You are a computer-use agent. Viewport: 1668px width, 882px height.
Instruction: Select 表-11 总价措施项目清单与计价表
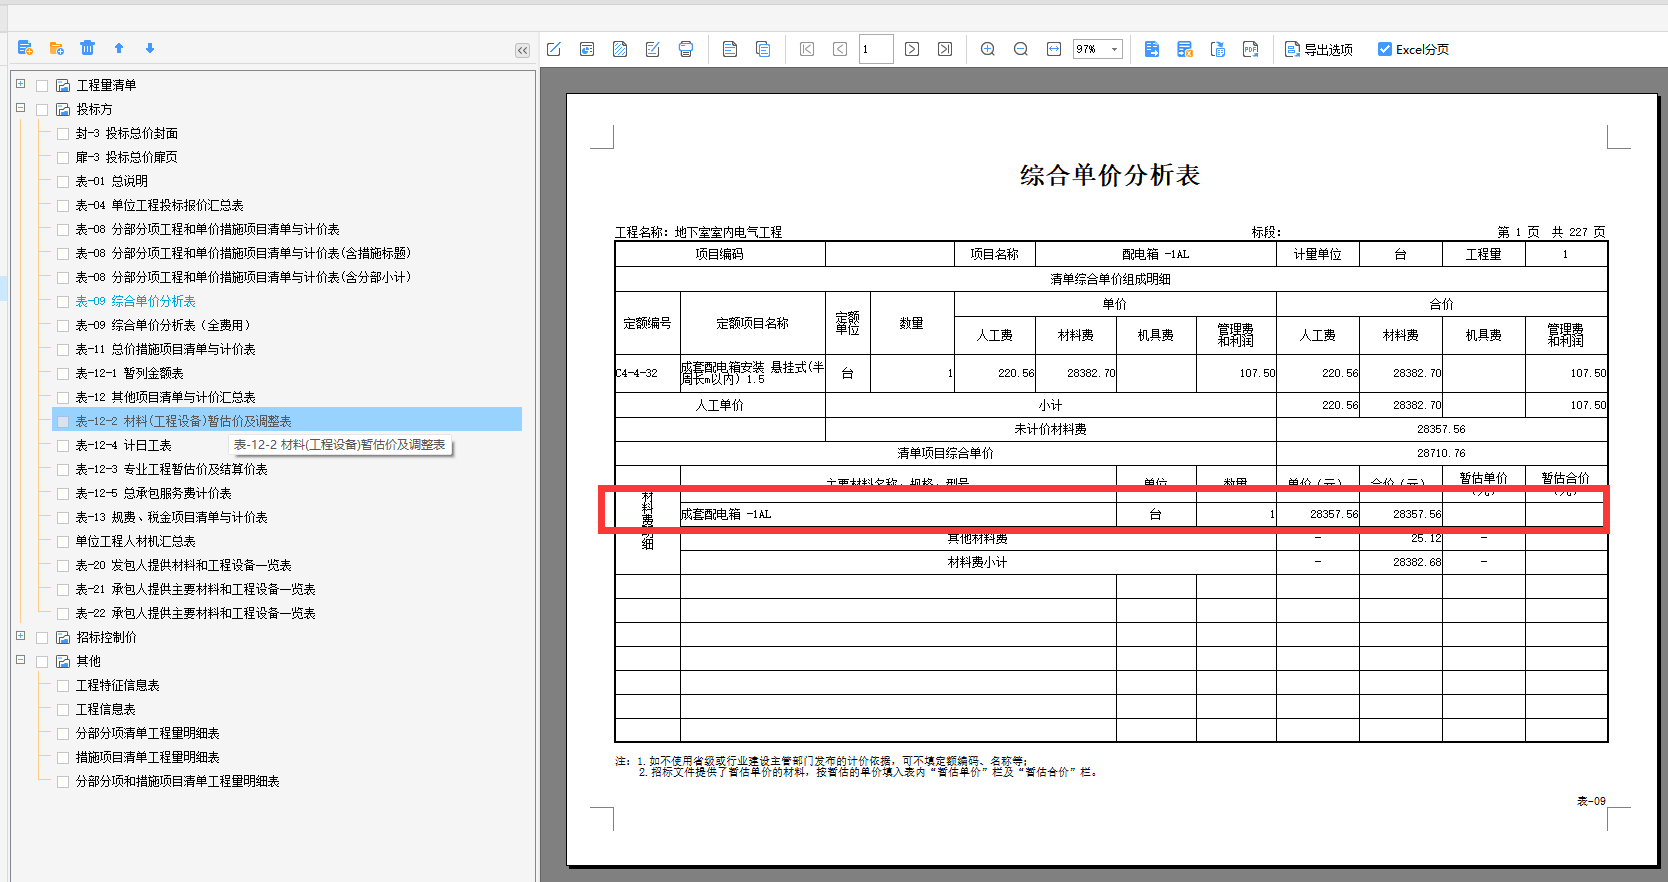click(x=165, y=349)
